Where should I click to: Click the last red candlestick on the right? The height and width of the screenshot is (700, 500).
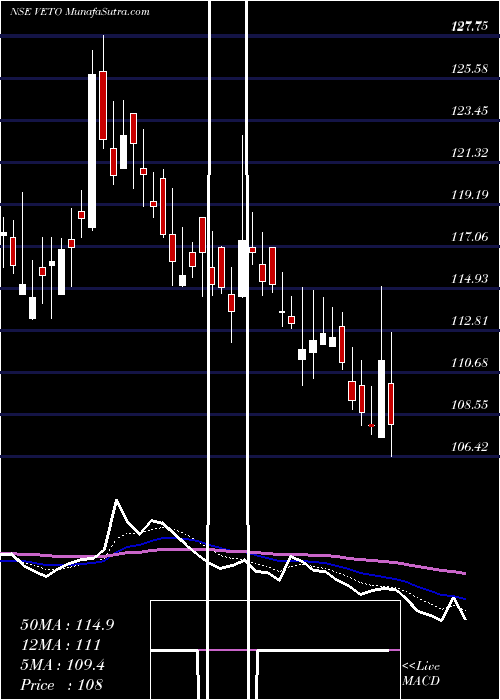click(x=392, y=404)
